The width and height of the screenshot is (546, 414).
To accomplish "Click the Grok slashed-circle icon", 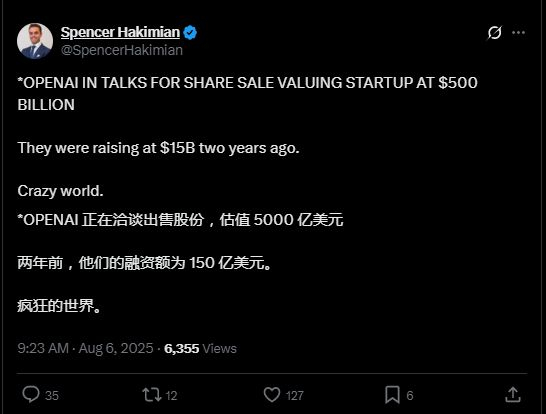I will click(x=494, y=33).
